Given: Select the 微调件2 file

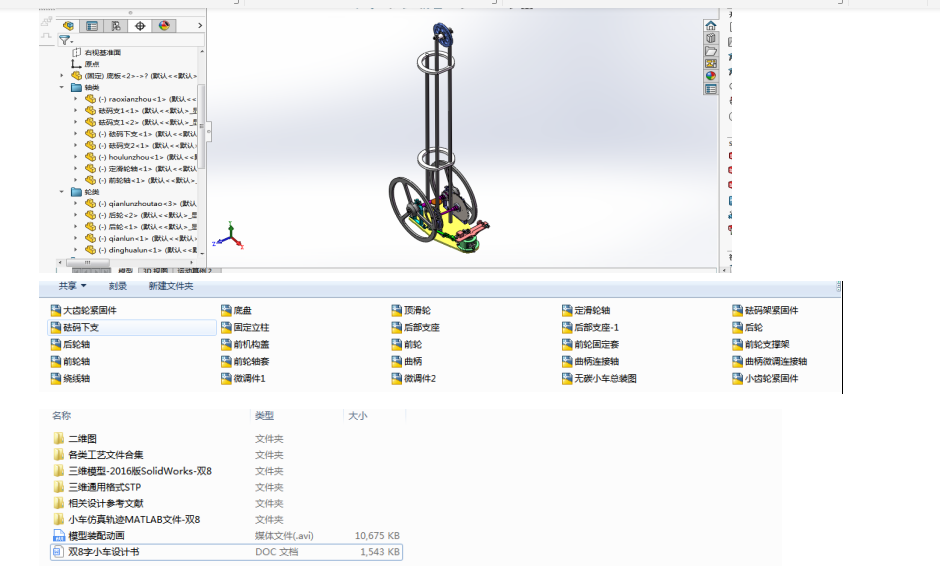Looking at the screenshot, I should click(x=414, y=378).
